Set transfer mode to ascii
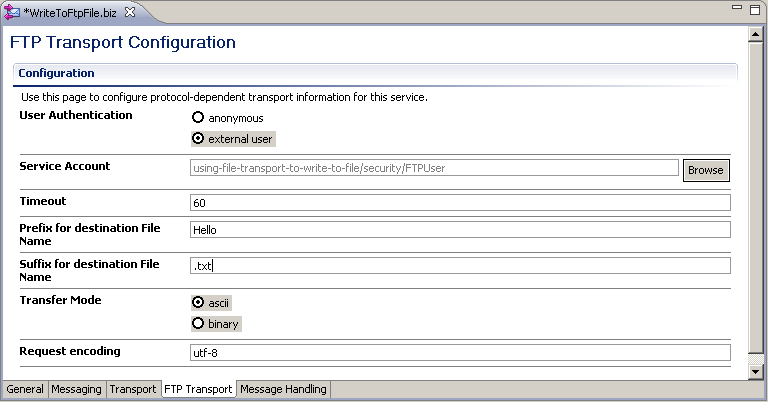This screenshot has width=768, height=402. [198, 302]
